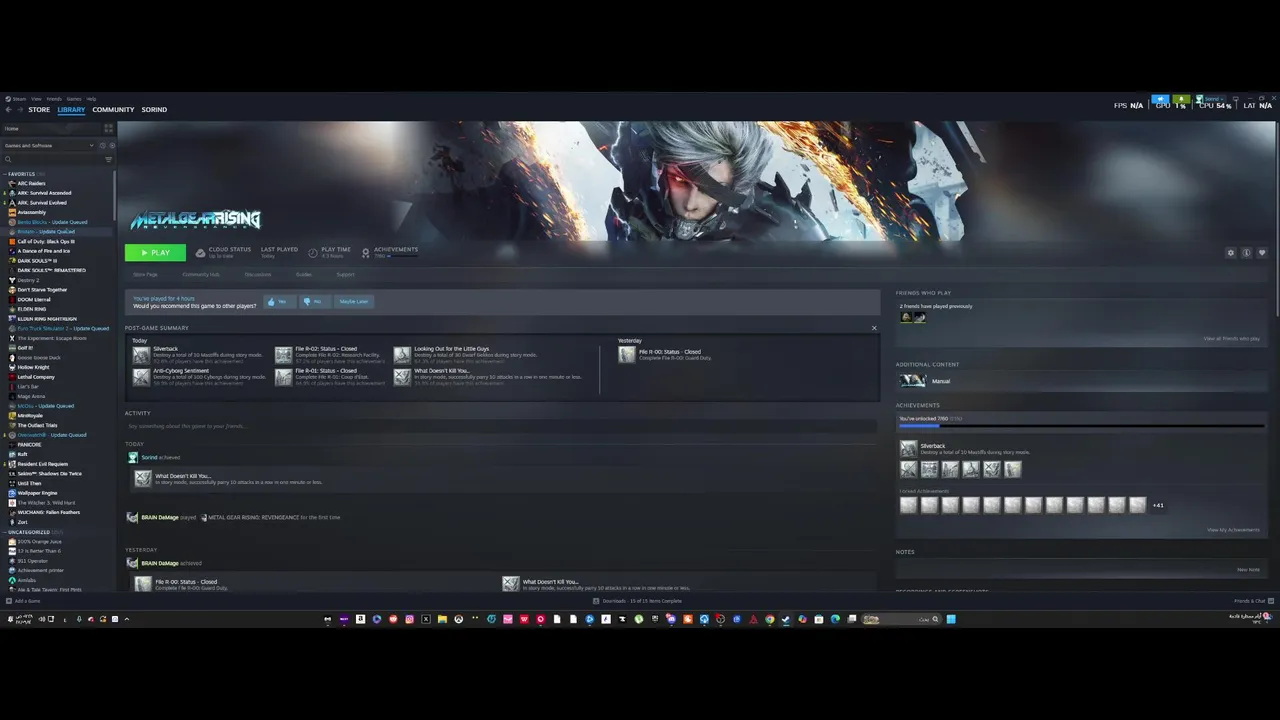This screenshot has width=1280, height=720.
Task: Open the Sorind user profile link in activity
Action: click(149, 457)
